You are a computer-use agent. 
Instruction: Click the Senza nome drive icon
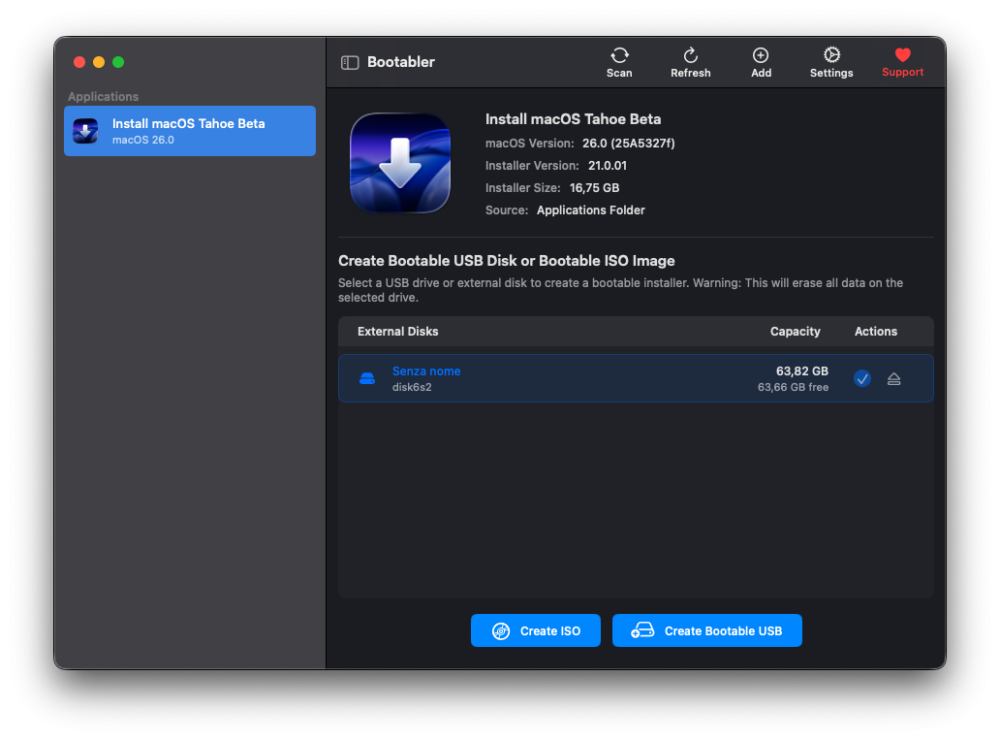coord(367,378)
